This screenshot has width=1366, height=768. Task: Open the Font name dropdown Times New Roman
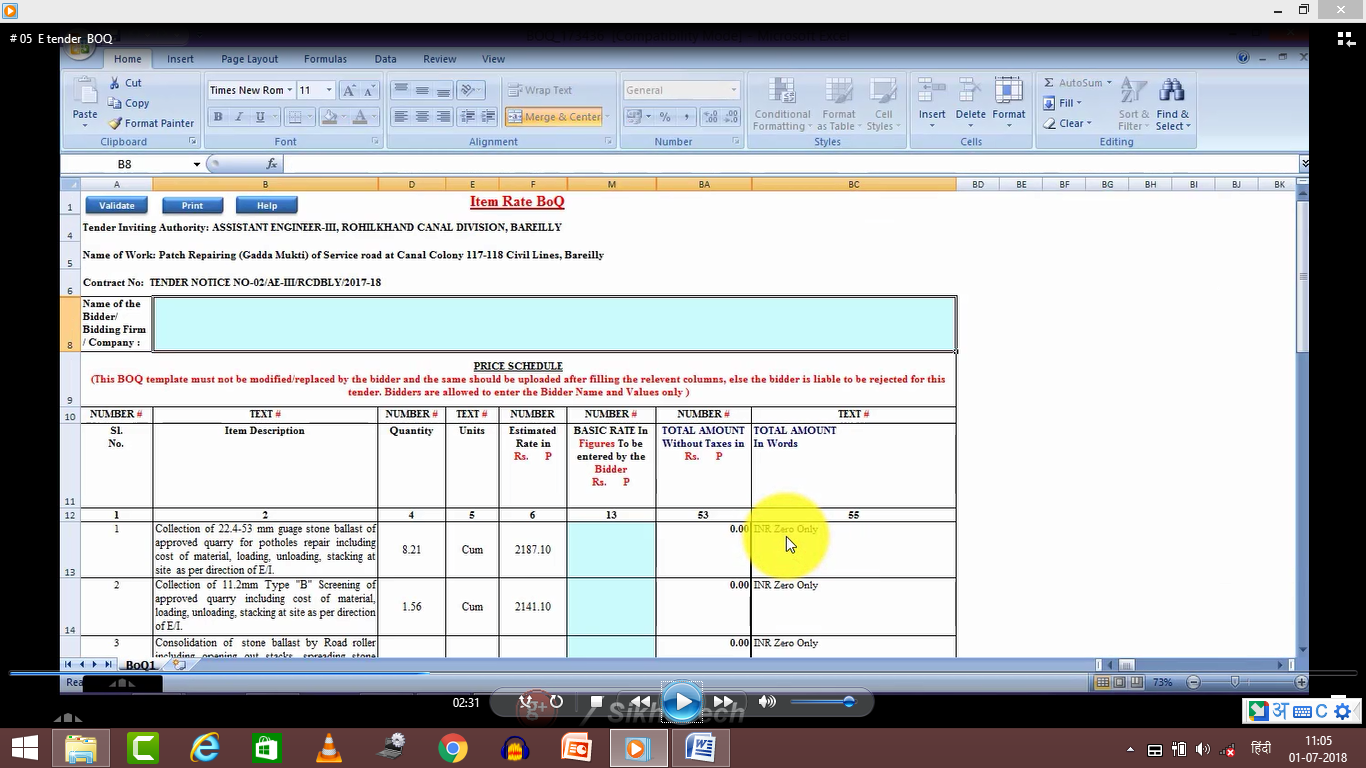point(289,90)
